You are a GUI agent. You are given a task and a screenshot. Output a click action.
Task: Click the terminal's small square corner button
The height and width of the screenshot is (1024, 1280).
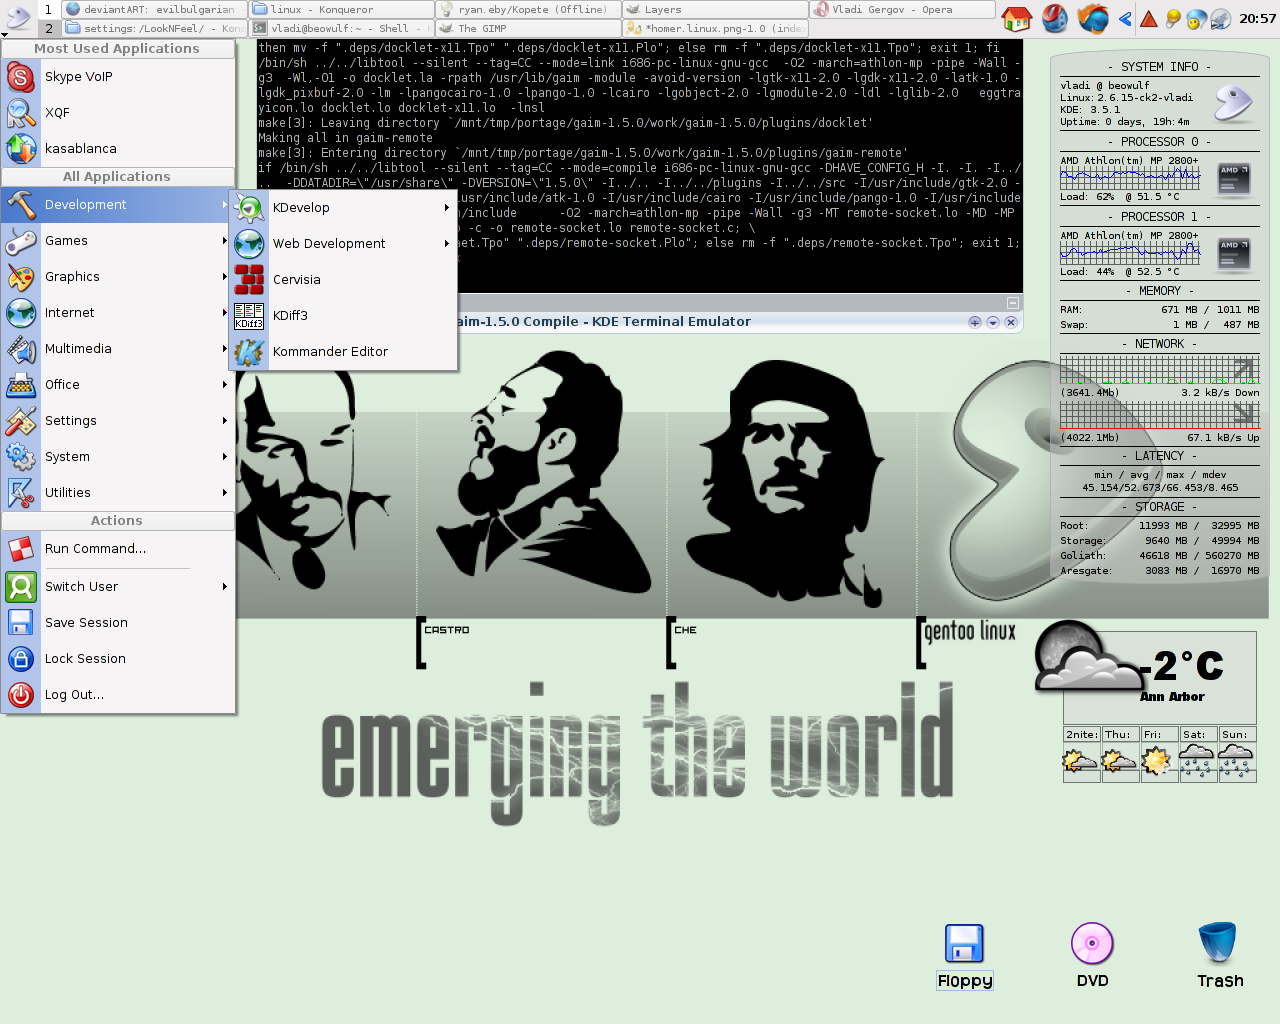pos(1012,302)
